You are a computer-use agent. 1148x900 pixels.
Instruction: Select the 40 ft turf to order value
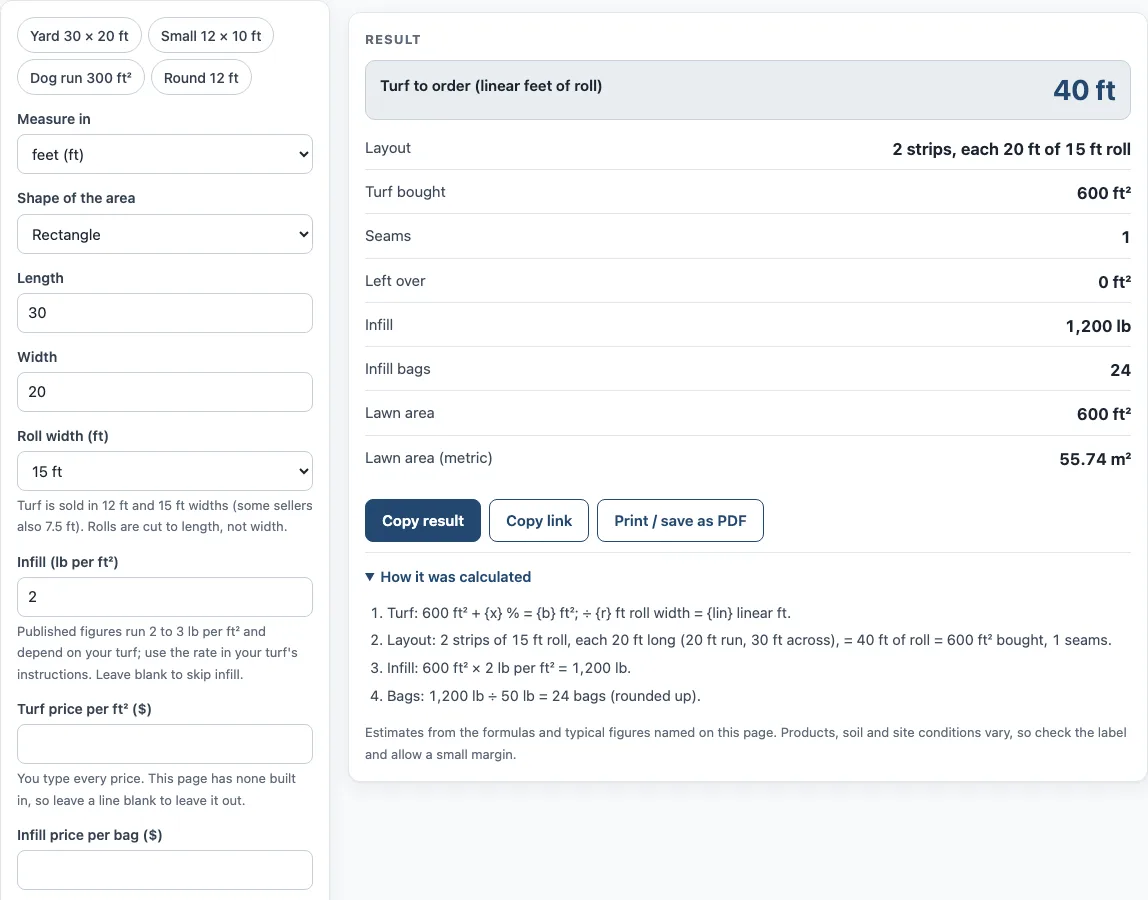[x=1084, y=90]
